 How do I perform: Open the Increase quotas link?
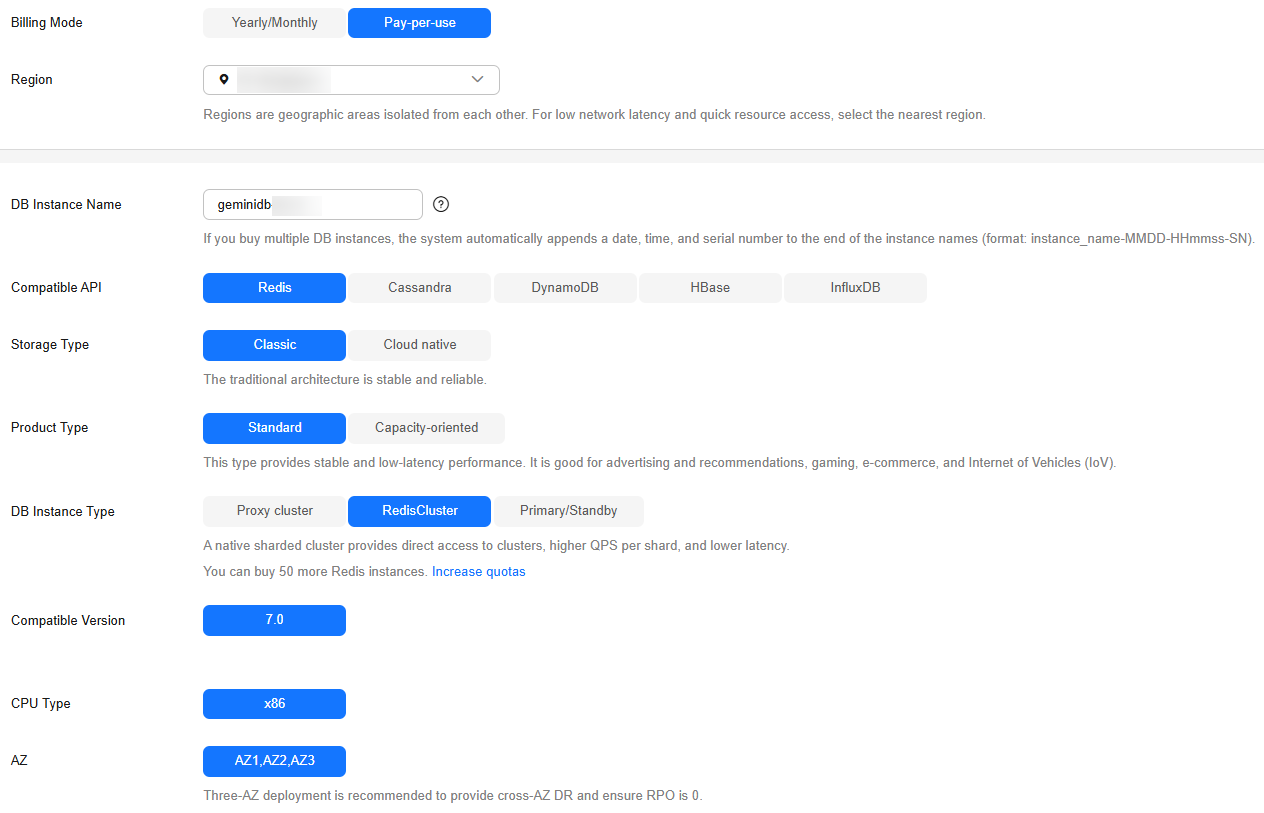[479, 572]
